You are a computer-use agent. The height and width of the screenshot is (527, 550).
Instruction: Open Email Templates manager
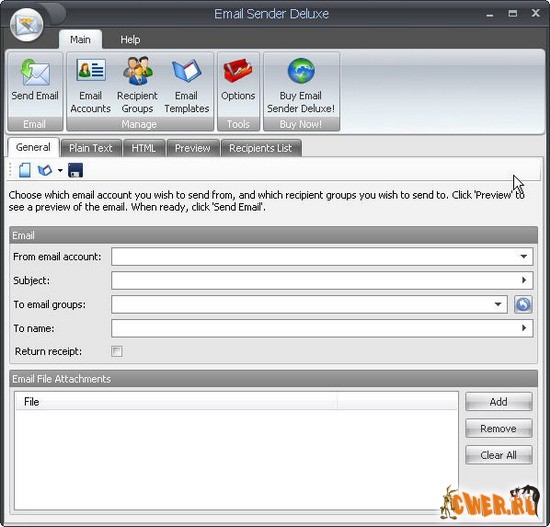click(x=187, y=71)
